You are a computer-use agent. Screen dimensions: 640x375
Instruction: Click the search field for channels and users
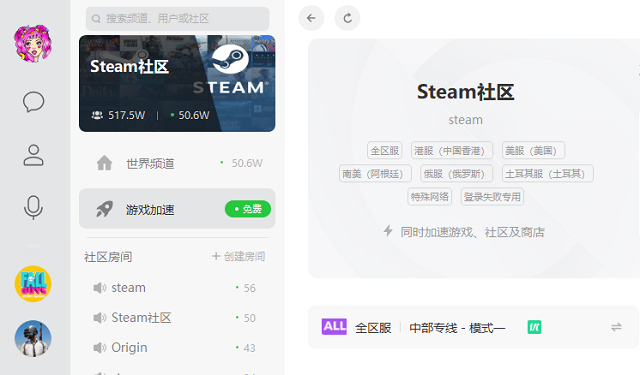click(177, 18)
